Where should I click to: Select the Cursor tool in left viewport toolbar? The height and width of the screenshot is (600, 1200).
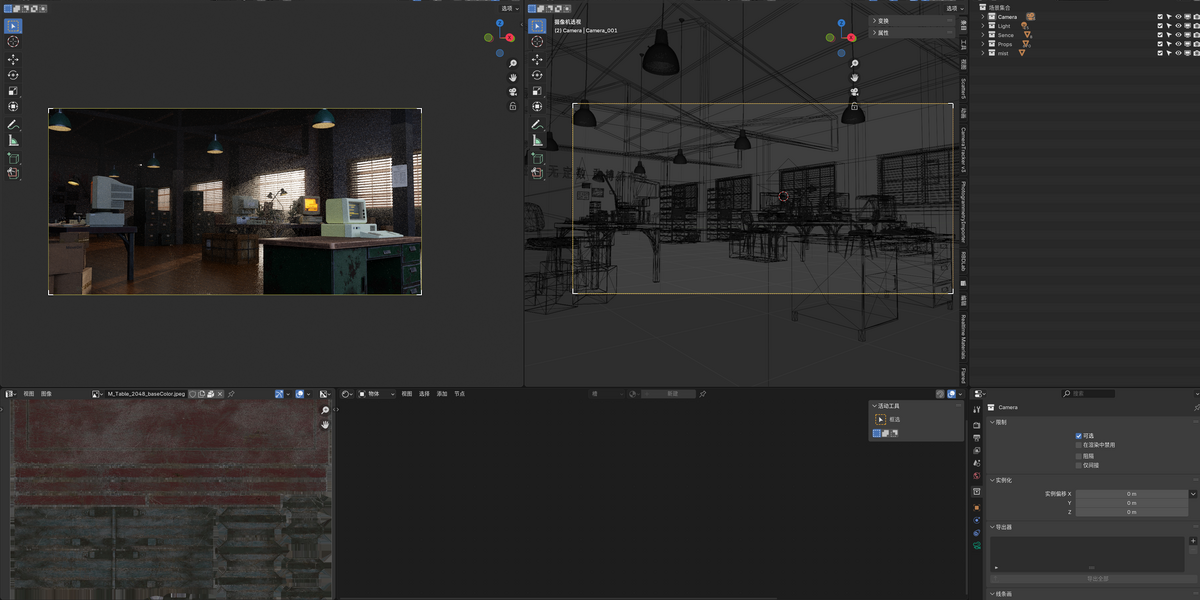[13, 41]
